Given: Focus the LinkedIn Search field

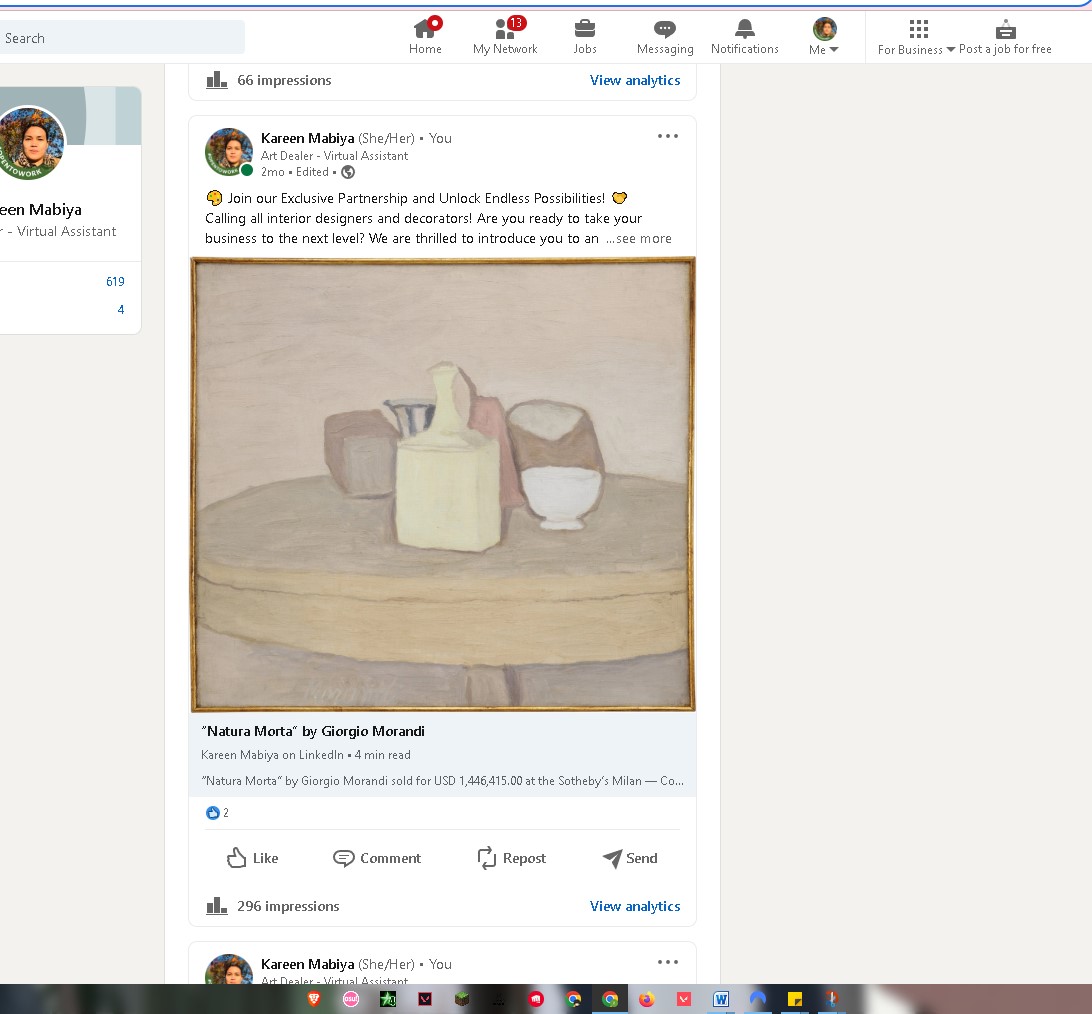Looking at the screenshot, I should point(122,38).
